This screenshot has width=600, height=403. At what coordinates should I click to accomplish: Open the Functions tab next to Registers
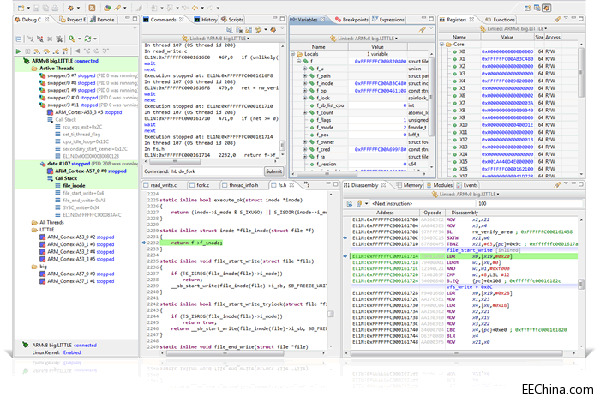[x=500, y=19]
